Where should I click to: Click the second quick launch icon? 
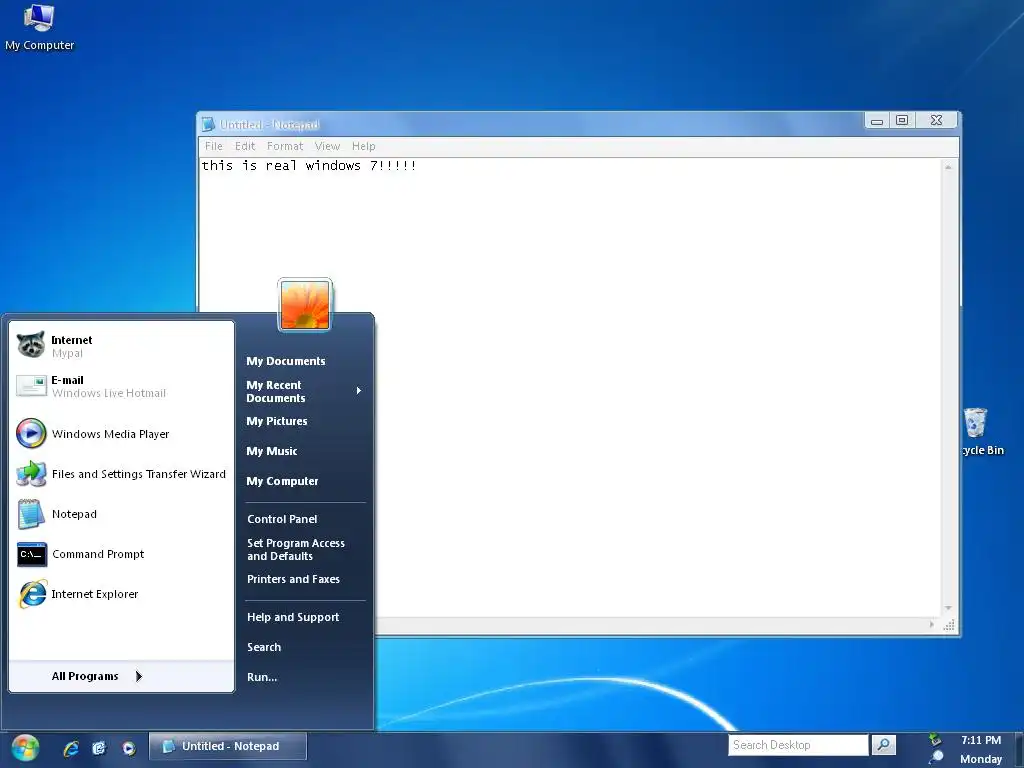(x=99, y=748)
